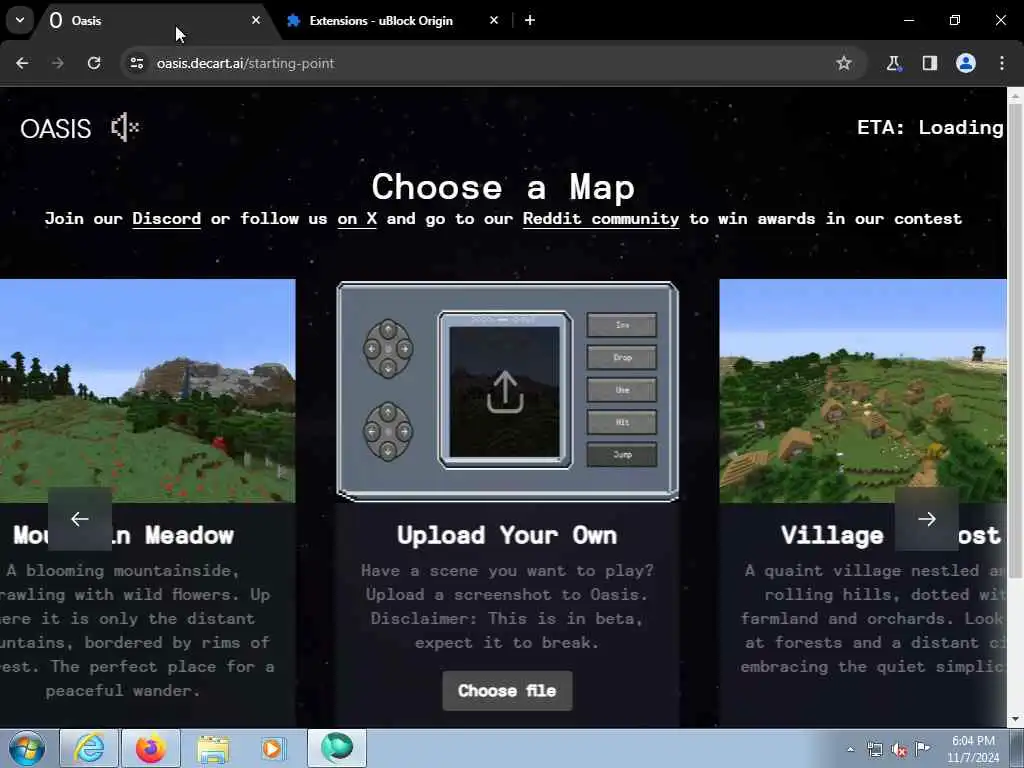This screenshot has height=768, width=1024.
Task: Click the OASIS logo
Action: 56,129
